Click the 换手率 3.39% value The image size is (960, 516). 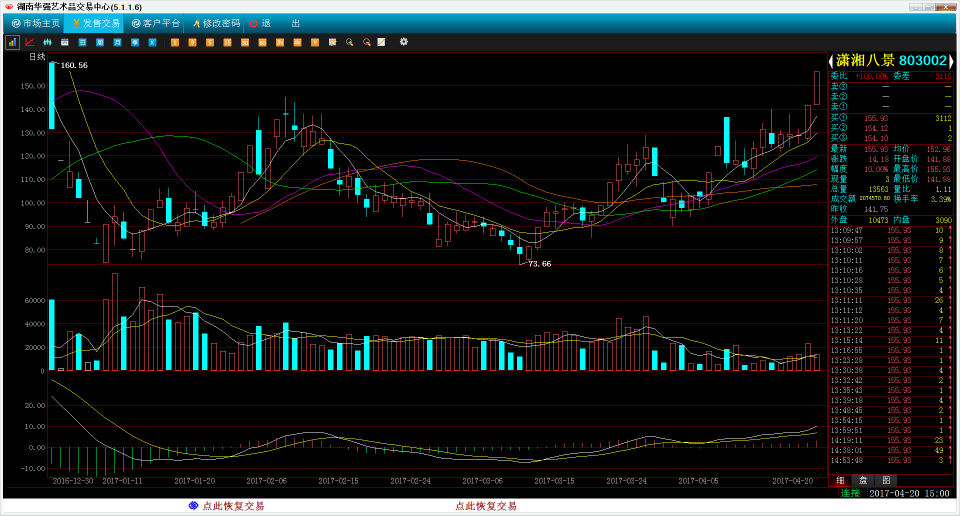point(940,199)
